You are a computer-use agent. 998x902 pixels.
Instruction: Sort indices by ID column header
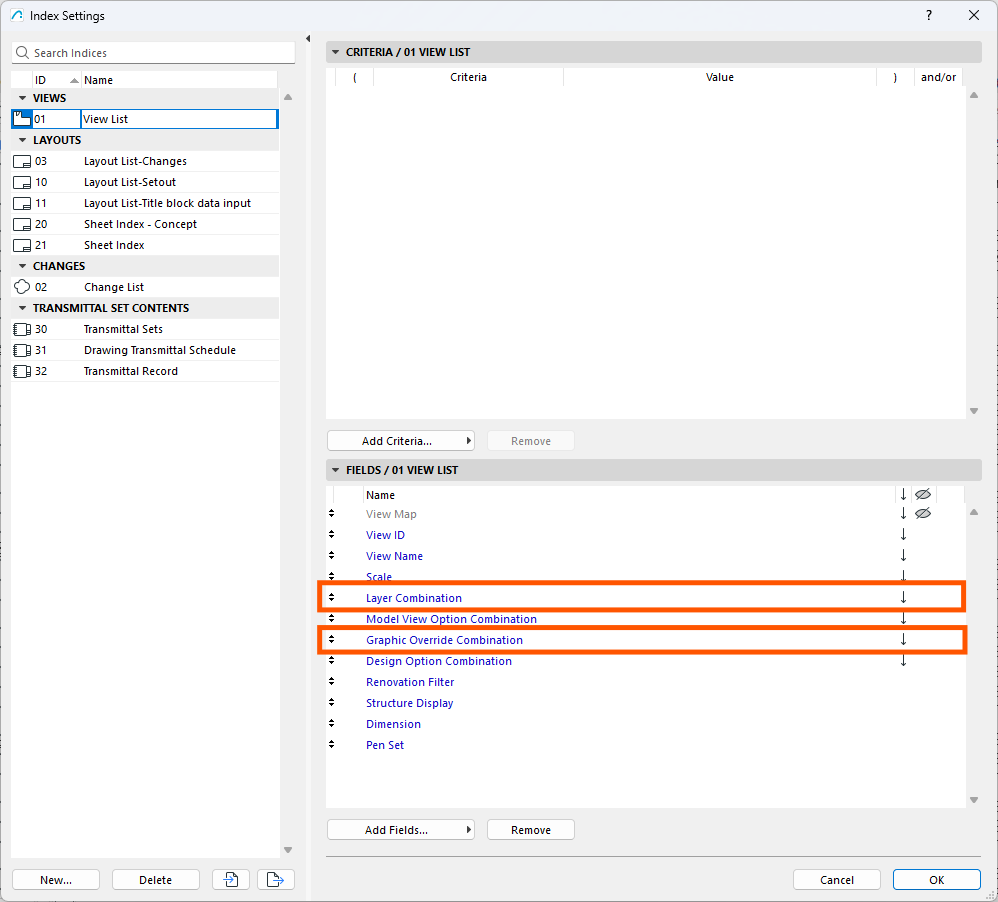pos(56,80)
